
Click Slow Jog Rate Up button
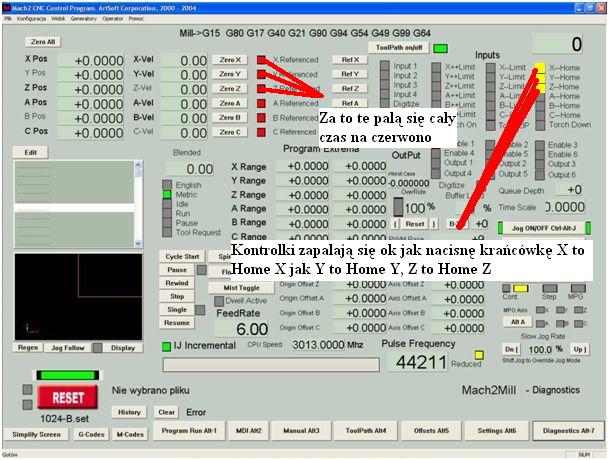(579, 349)
